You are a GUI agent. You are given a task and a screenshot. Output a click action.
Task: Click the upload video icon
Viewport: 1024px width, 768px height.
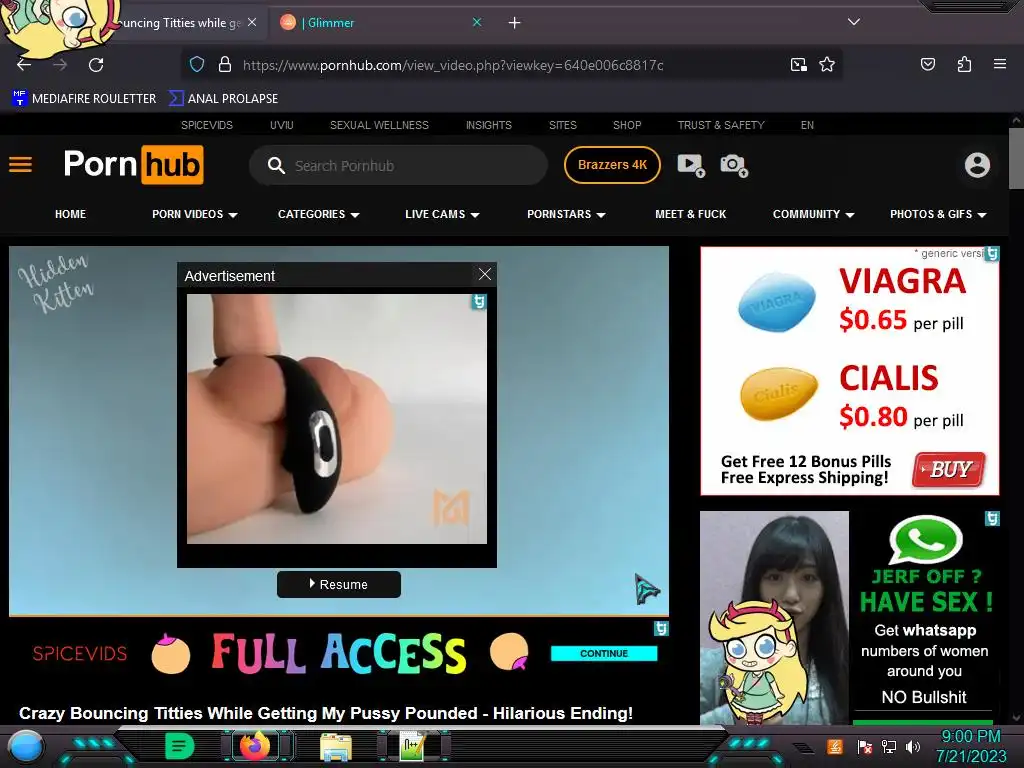point(690,165)
